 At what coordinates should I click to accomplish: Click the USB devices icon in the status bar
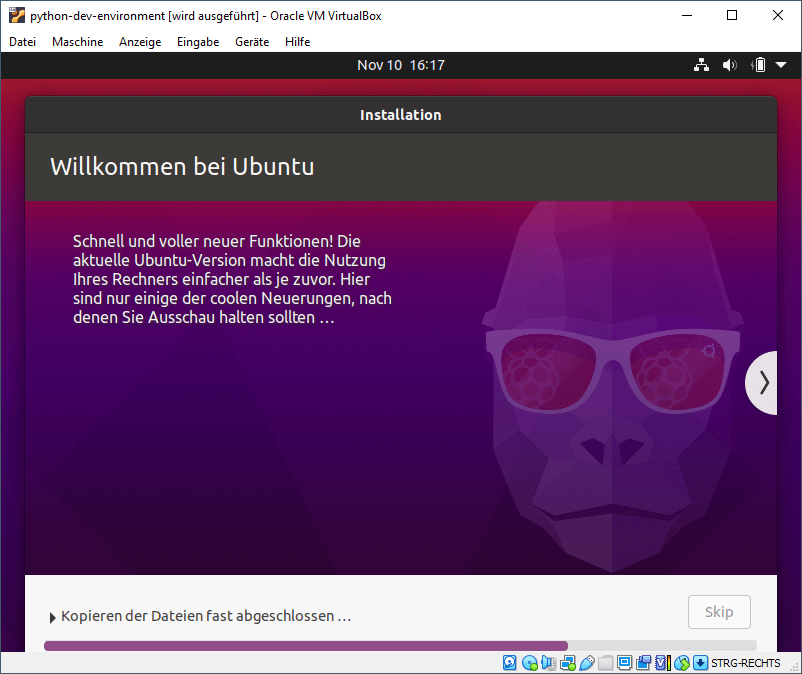587,662
